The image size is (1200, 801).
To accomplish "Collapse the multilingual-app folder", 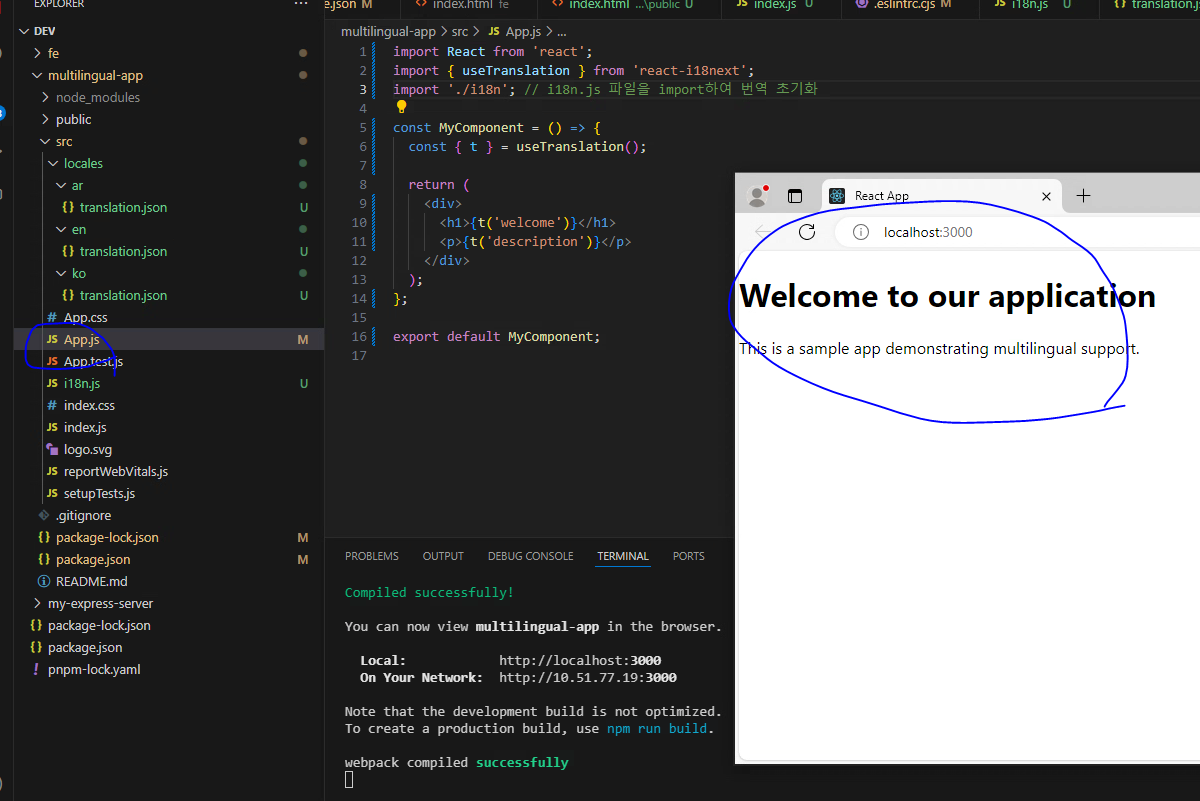I will (38, 75).
